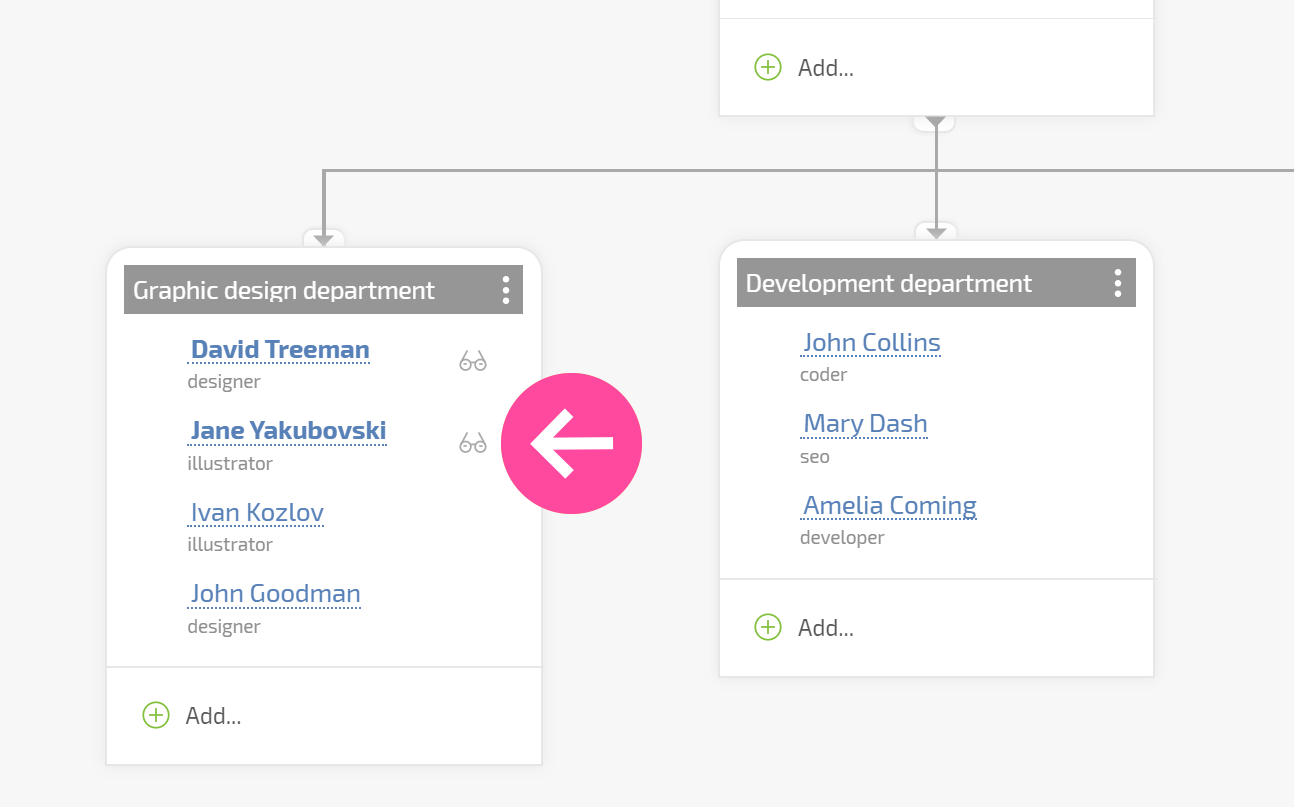Open Ivan Kozlov profile link

256,512
